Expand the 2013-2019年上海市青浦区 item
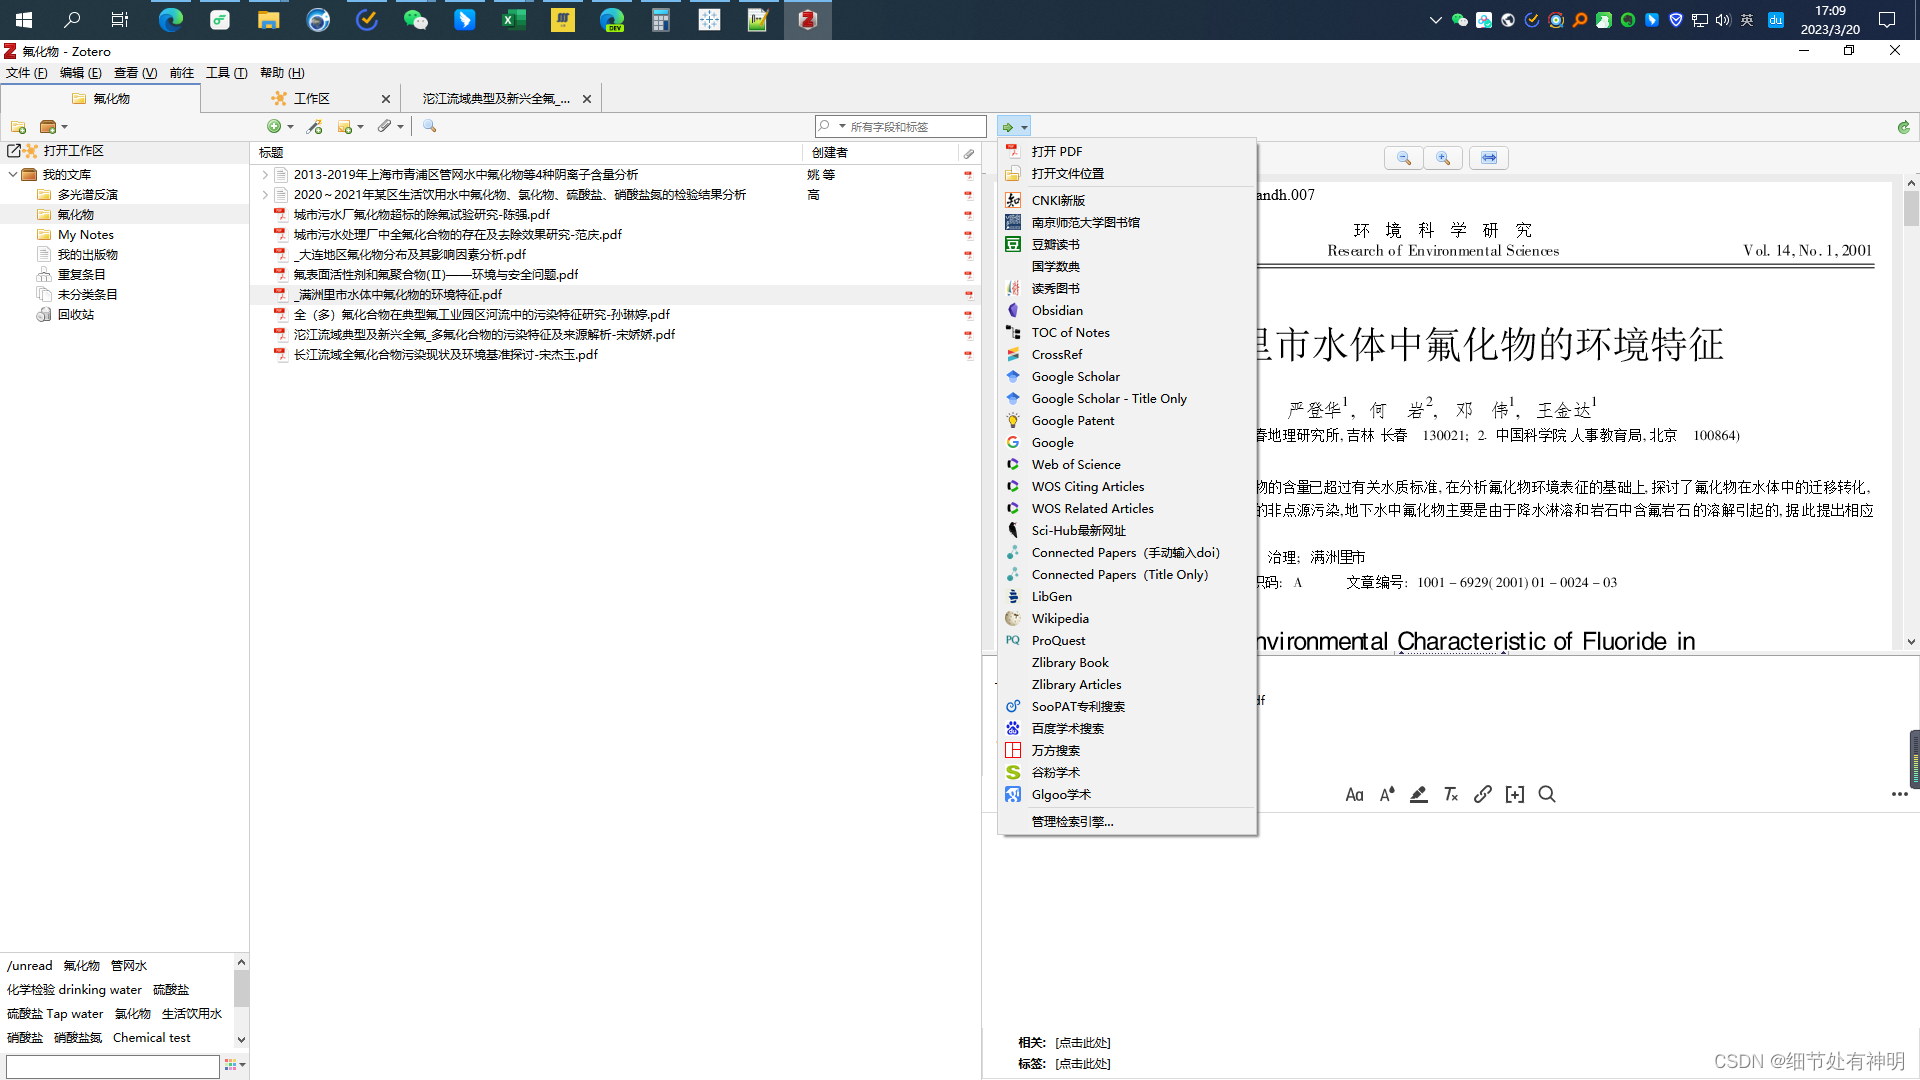The height and width of the screenshot is (1080, 1920). point(265,175)
